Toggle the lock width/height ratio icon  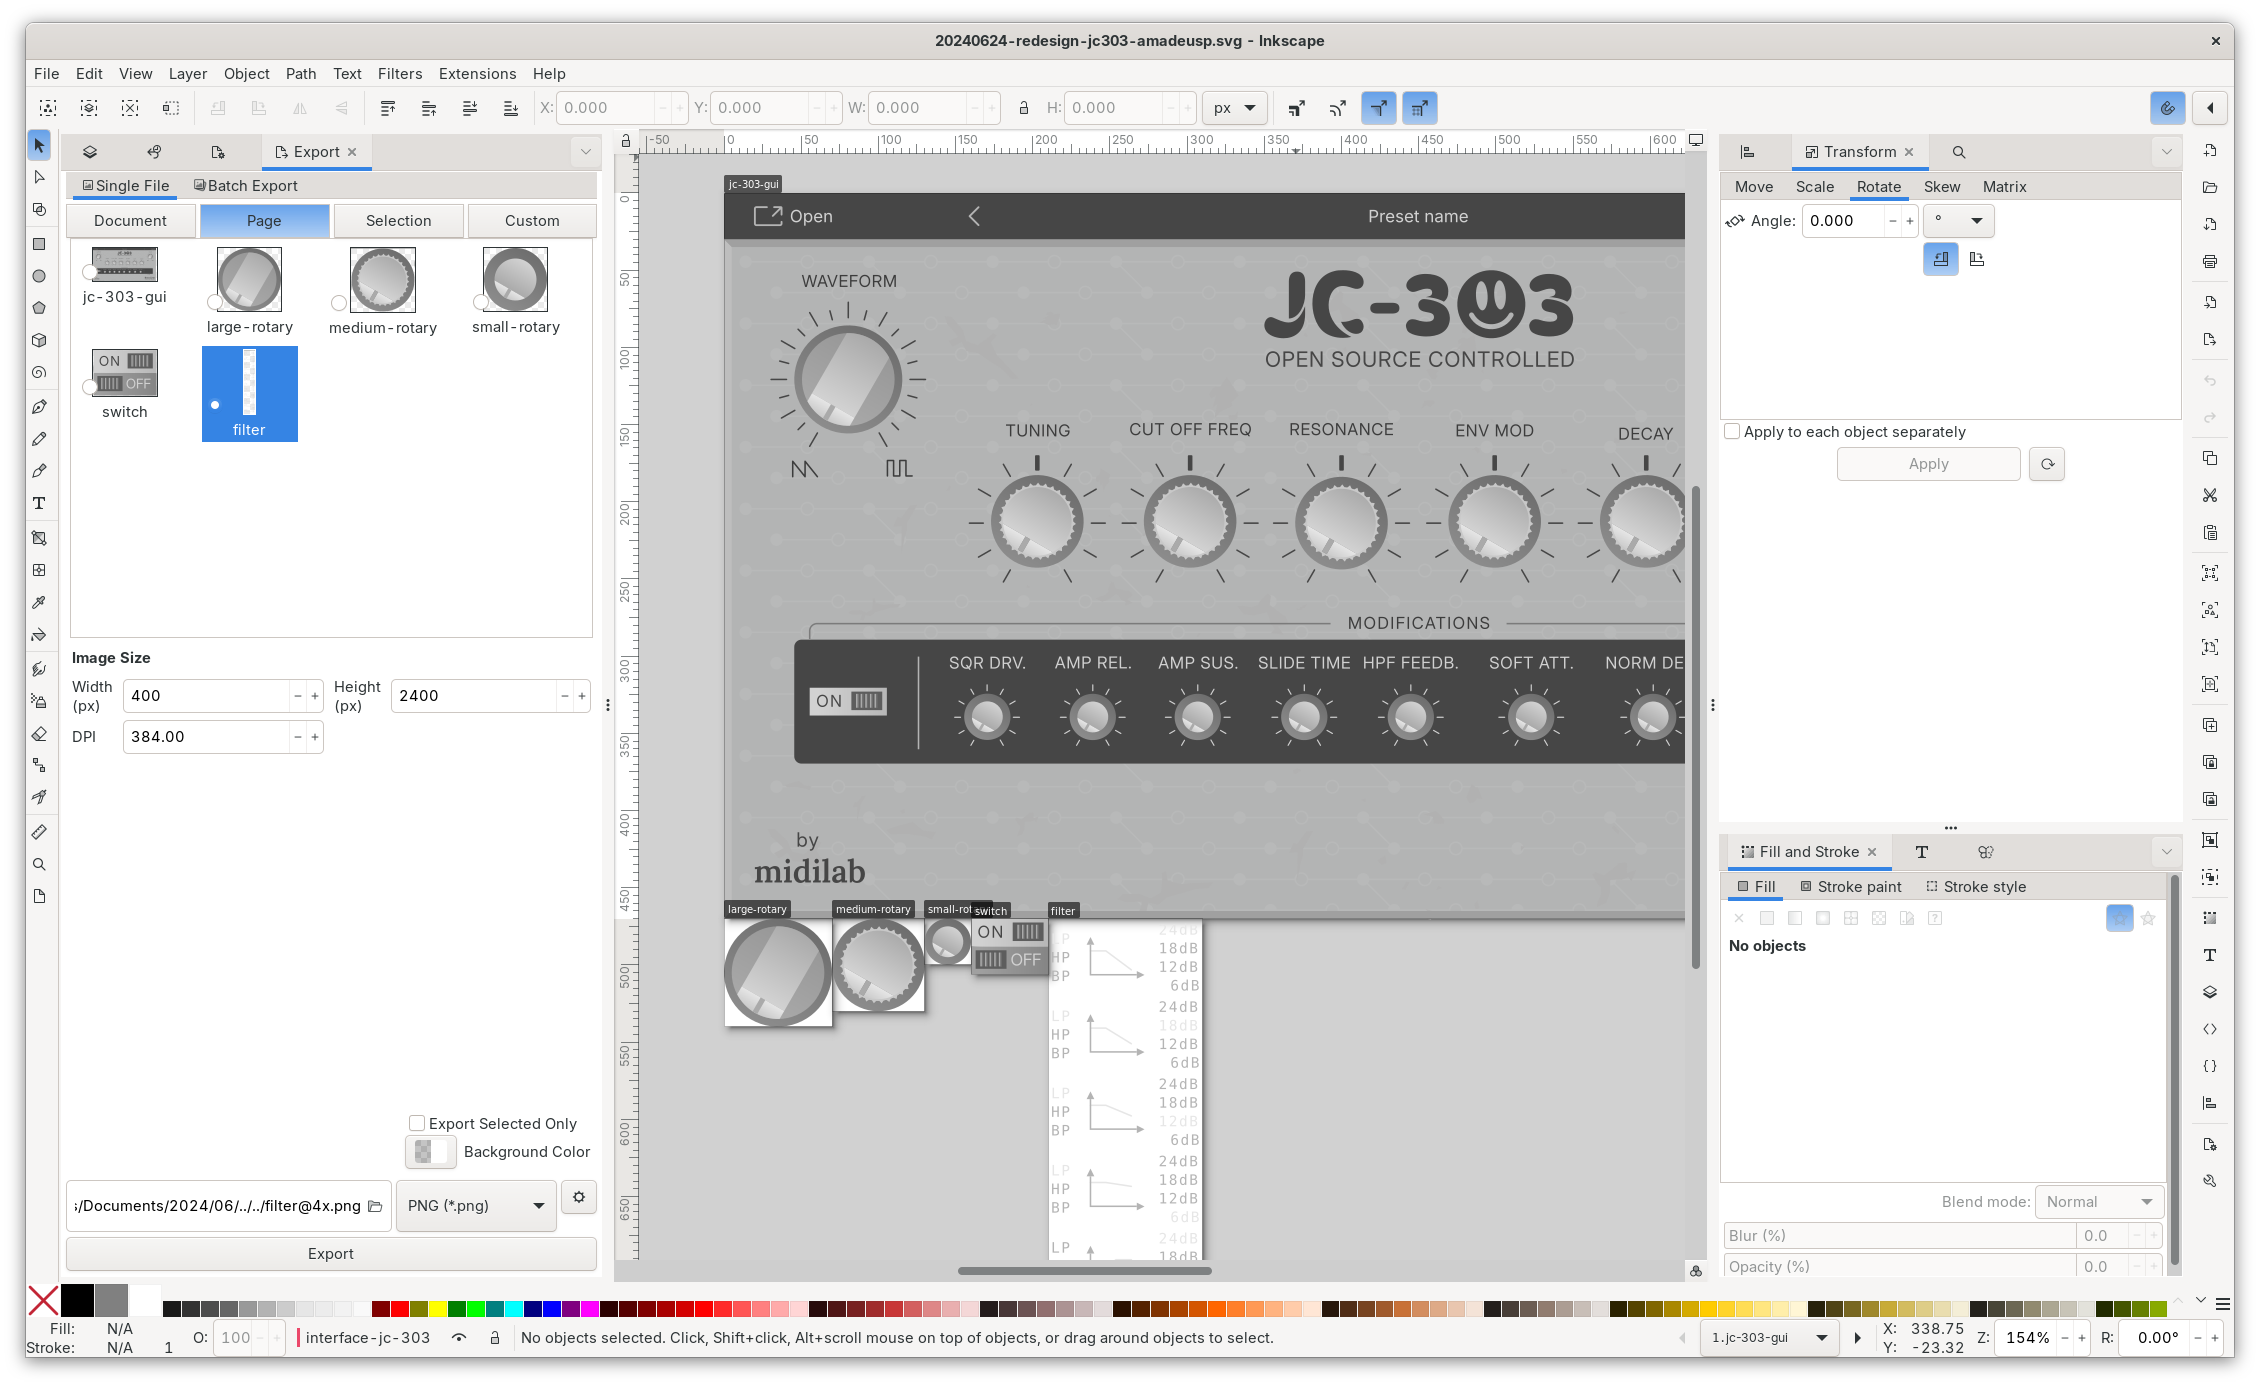pos(1023,108)
